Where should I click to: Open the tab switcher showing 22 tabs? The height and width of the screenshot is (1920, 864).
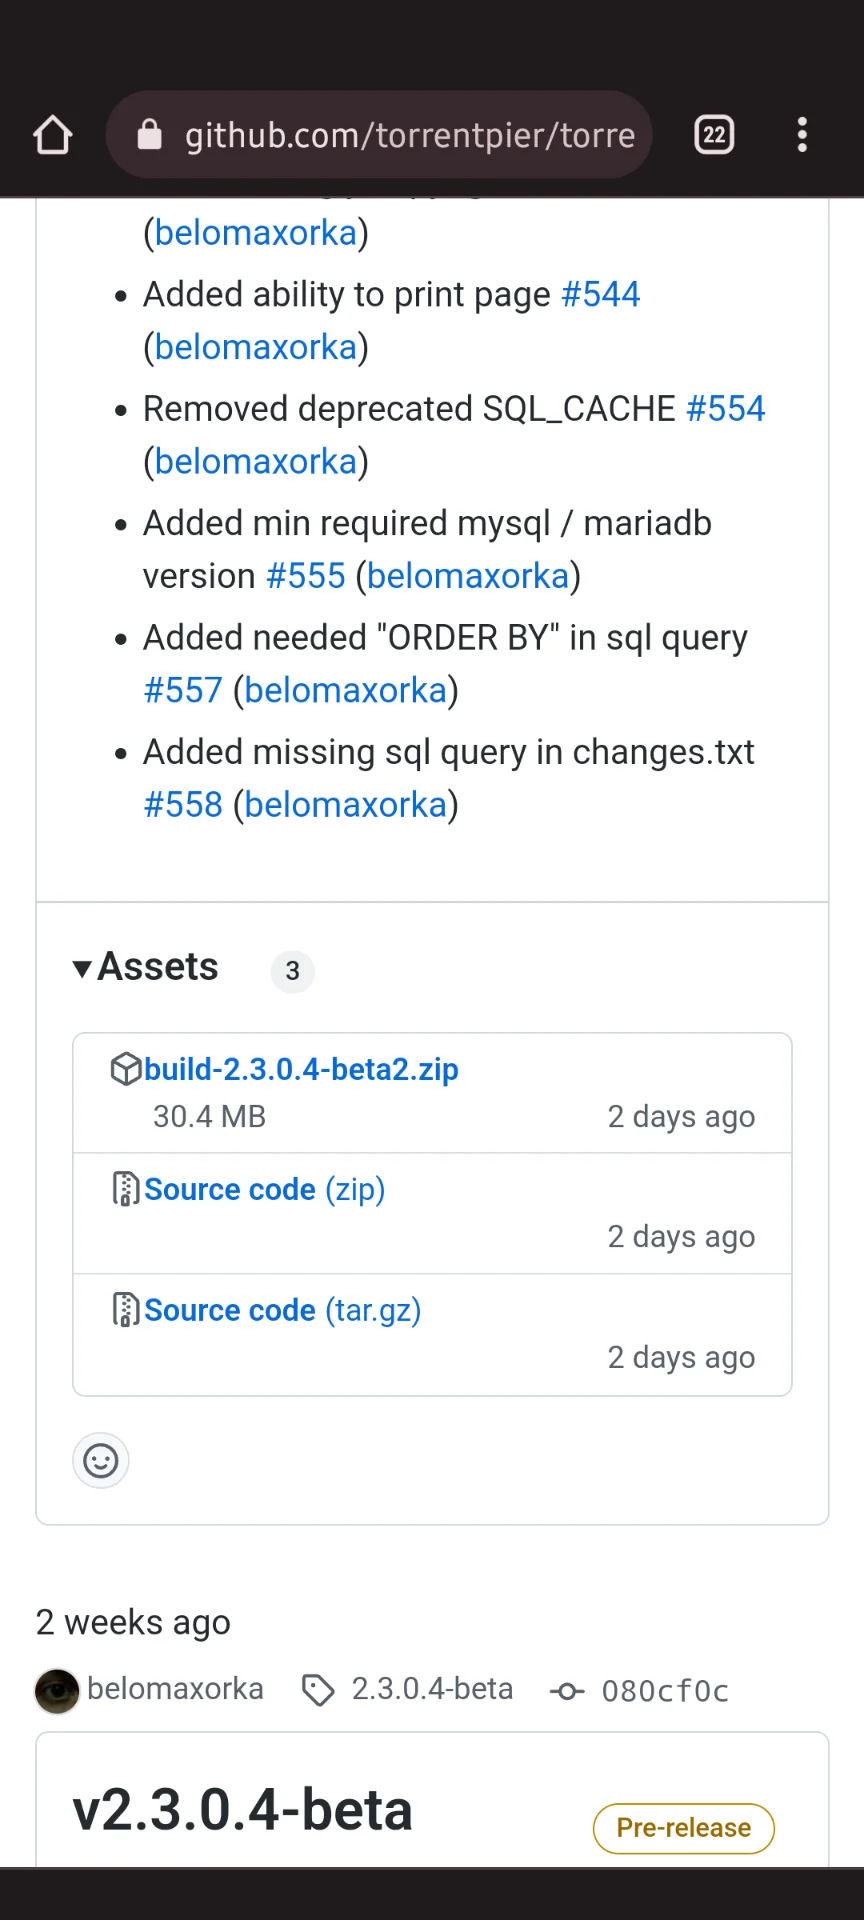click(x=714, y=135)
